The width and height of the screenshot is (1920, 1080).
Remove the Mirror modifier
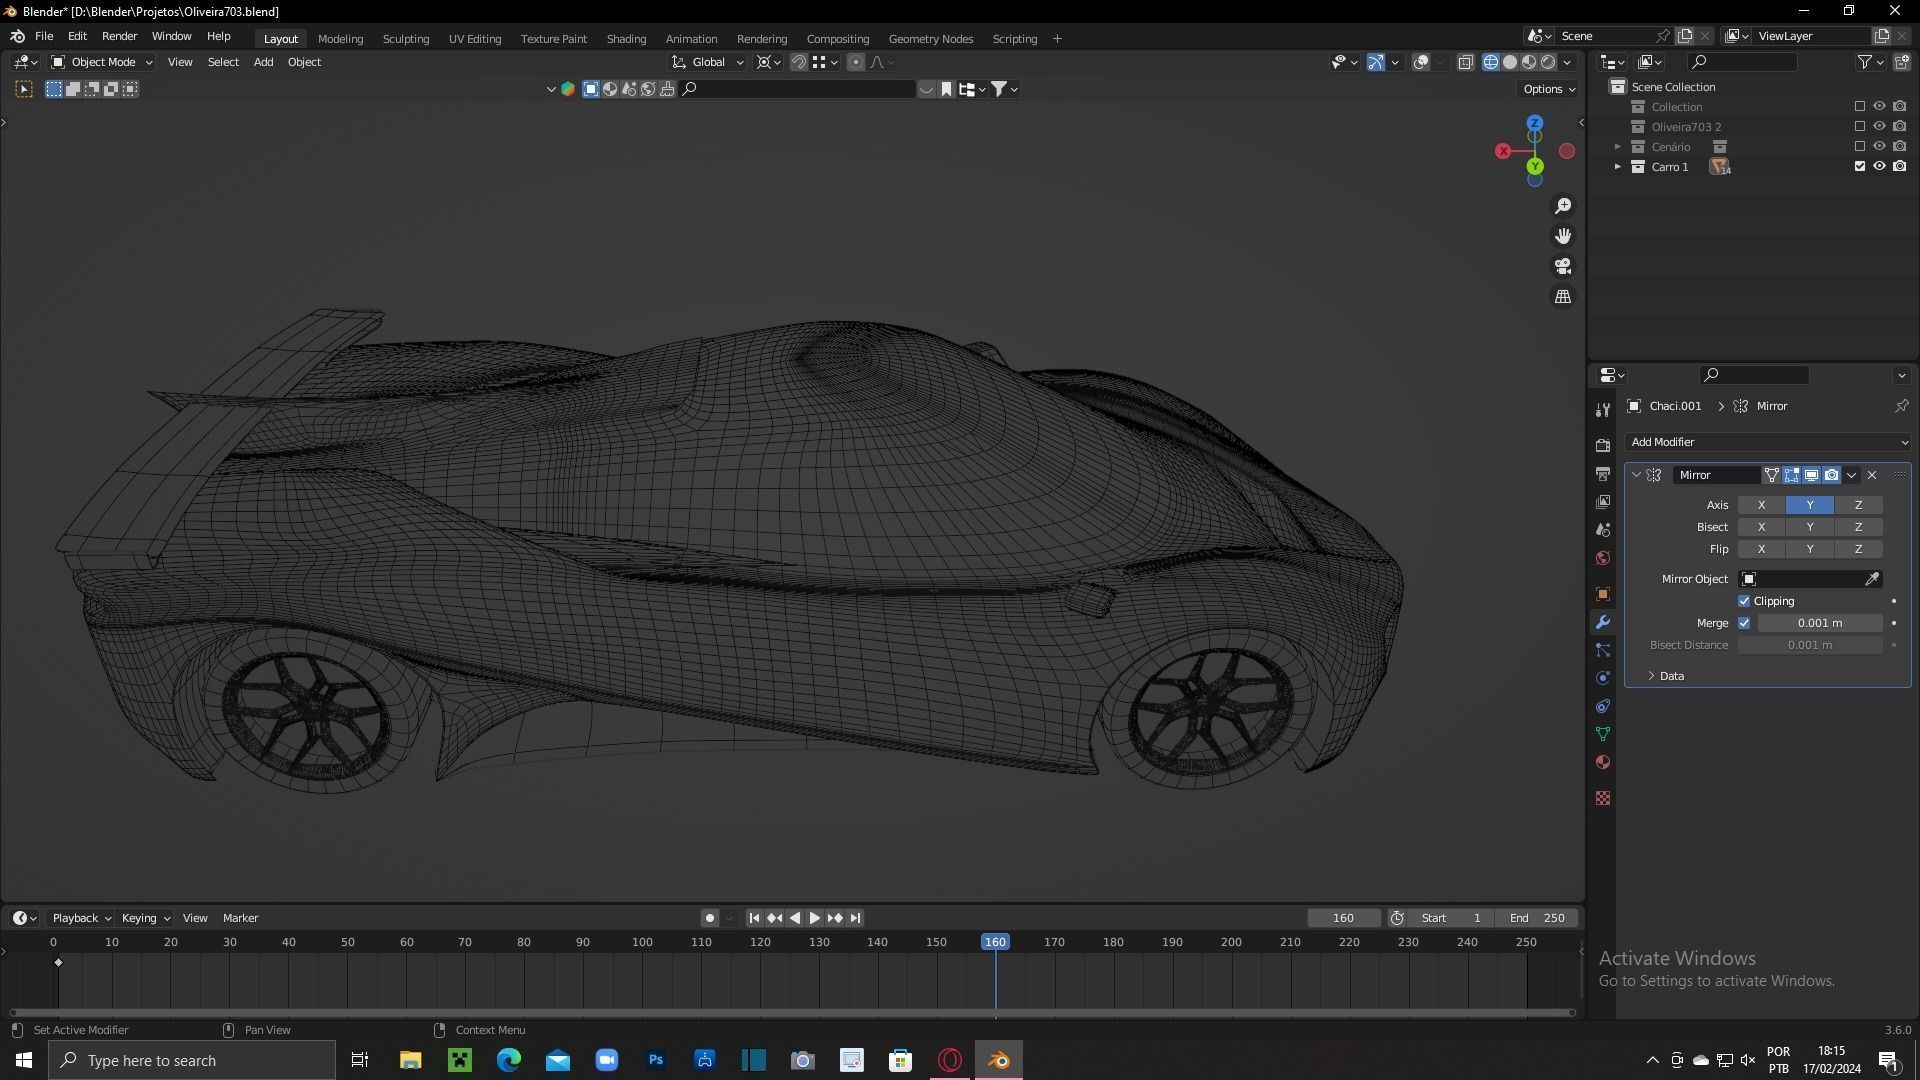point(1872,475)
